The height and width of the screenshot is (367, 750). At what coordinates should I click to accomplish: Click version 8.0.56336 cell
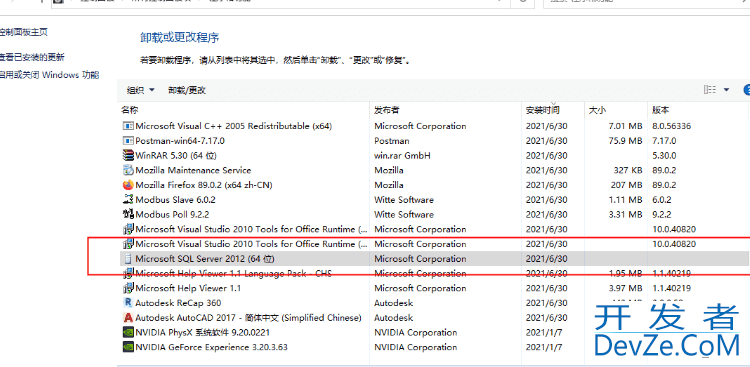pyautogui.click(x=672, y=126)
